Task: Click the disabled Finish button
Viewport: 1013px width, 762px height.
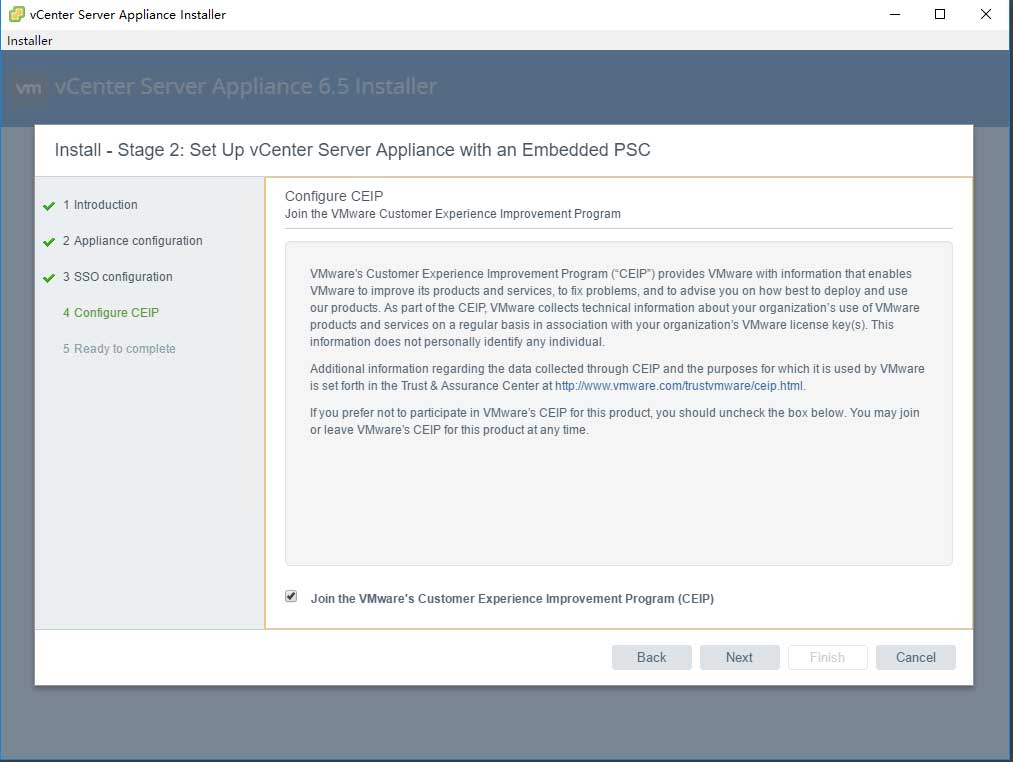Action: pos(827,657)
